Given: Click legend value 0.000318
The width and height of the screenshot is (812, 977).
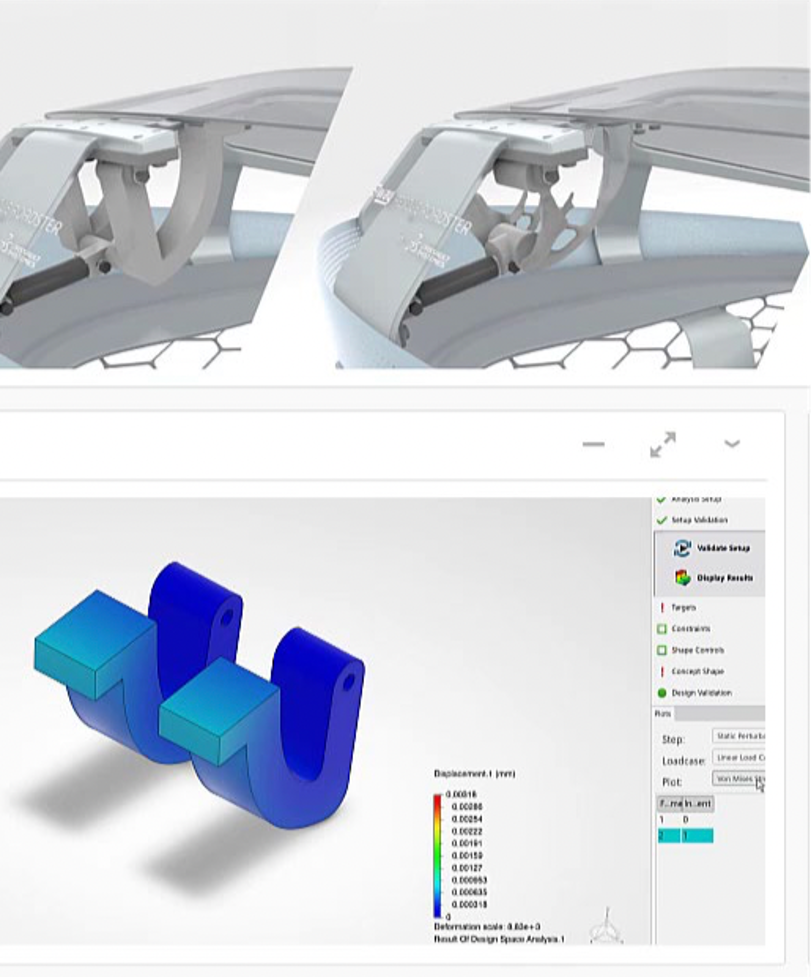Looking at the screenshot, I should coord(469,904).
